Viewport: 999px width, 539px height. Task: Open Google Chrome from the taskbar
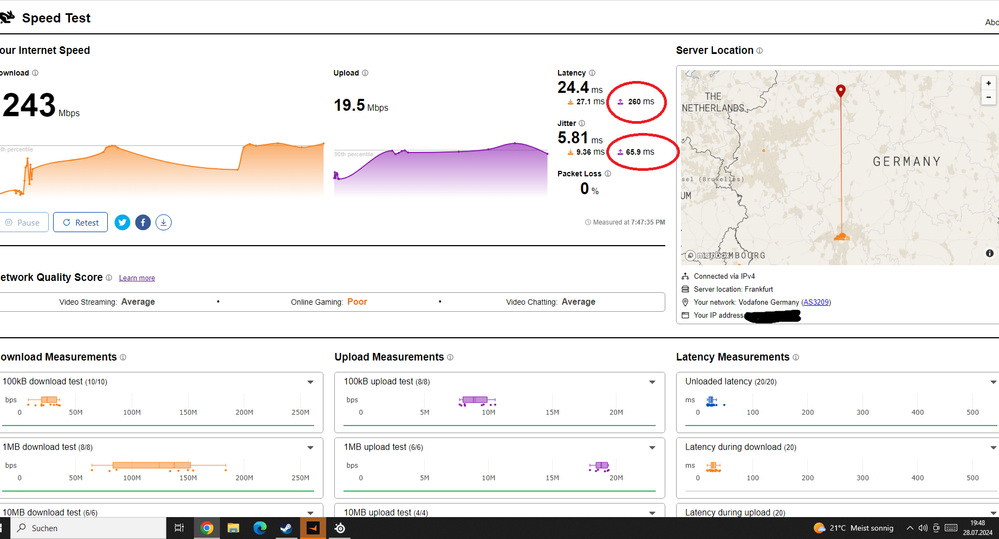tap(206, 528)
